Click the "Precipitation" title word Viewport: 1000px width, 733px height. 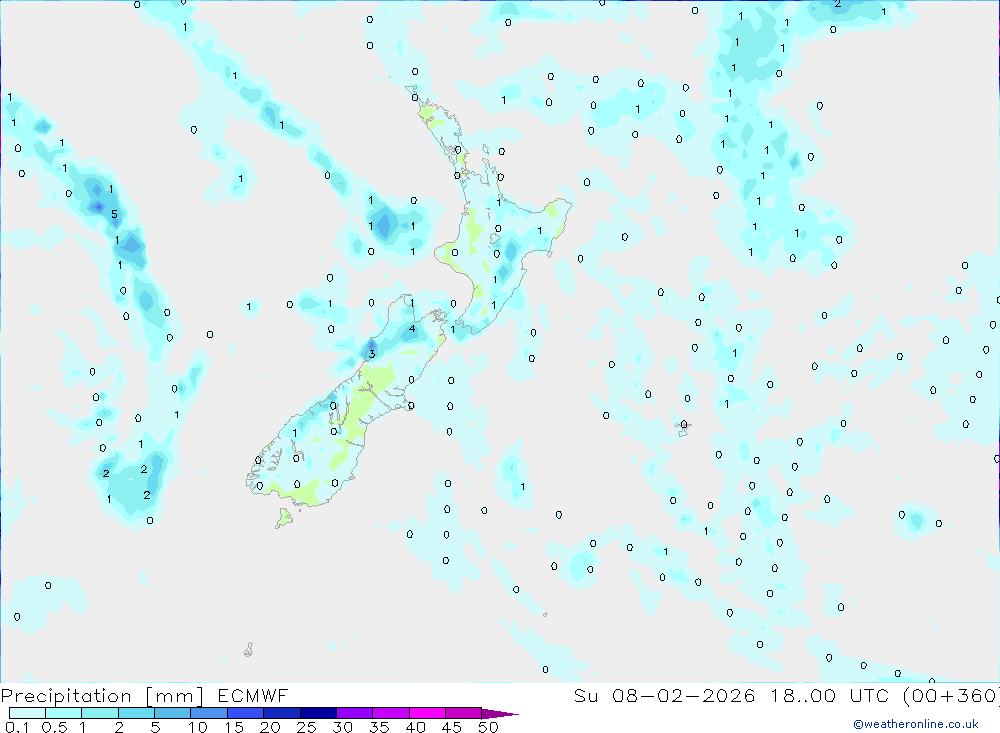(66, 696)
